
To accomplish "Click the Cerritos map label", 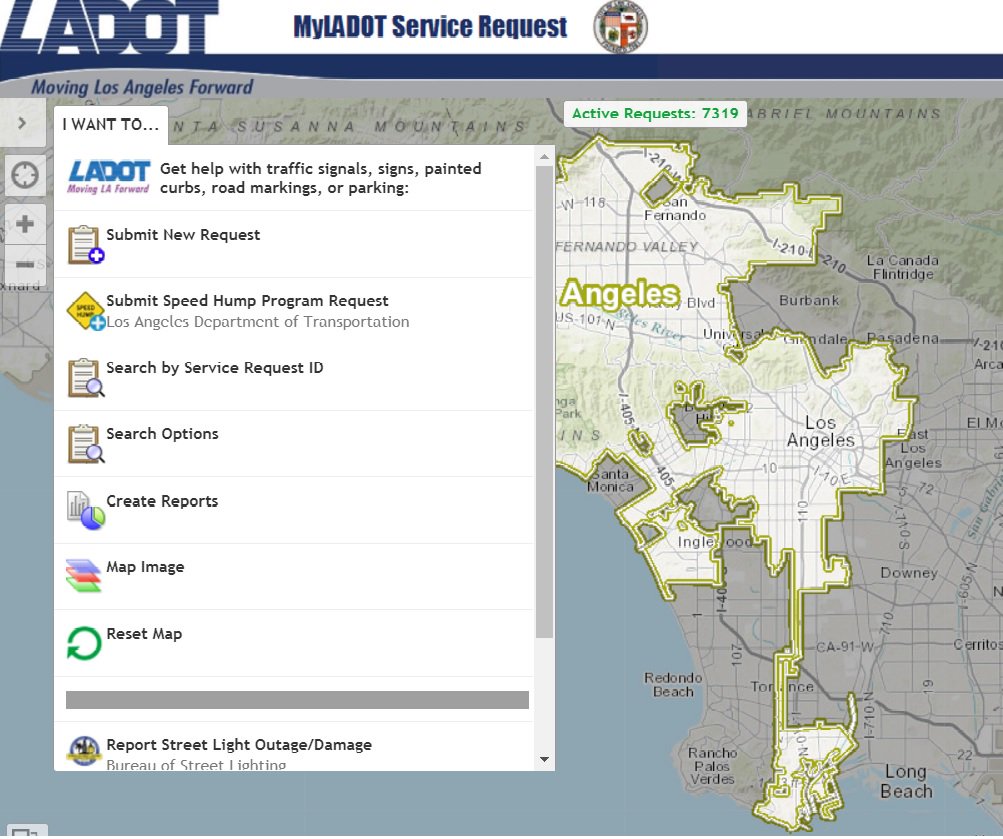I will [x=977, y=645].
